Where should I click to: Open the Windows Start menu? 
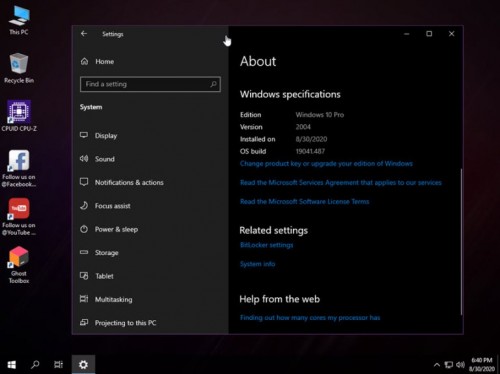tap(12, 365)
